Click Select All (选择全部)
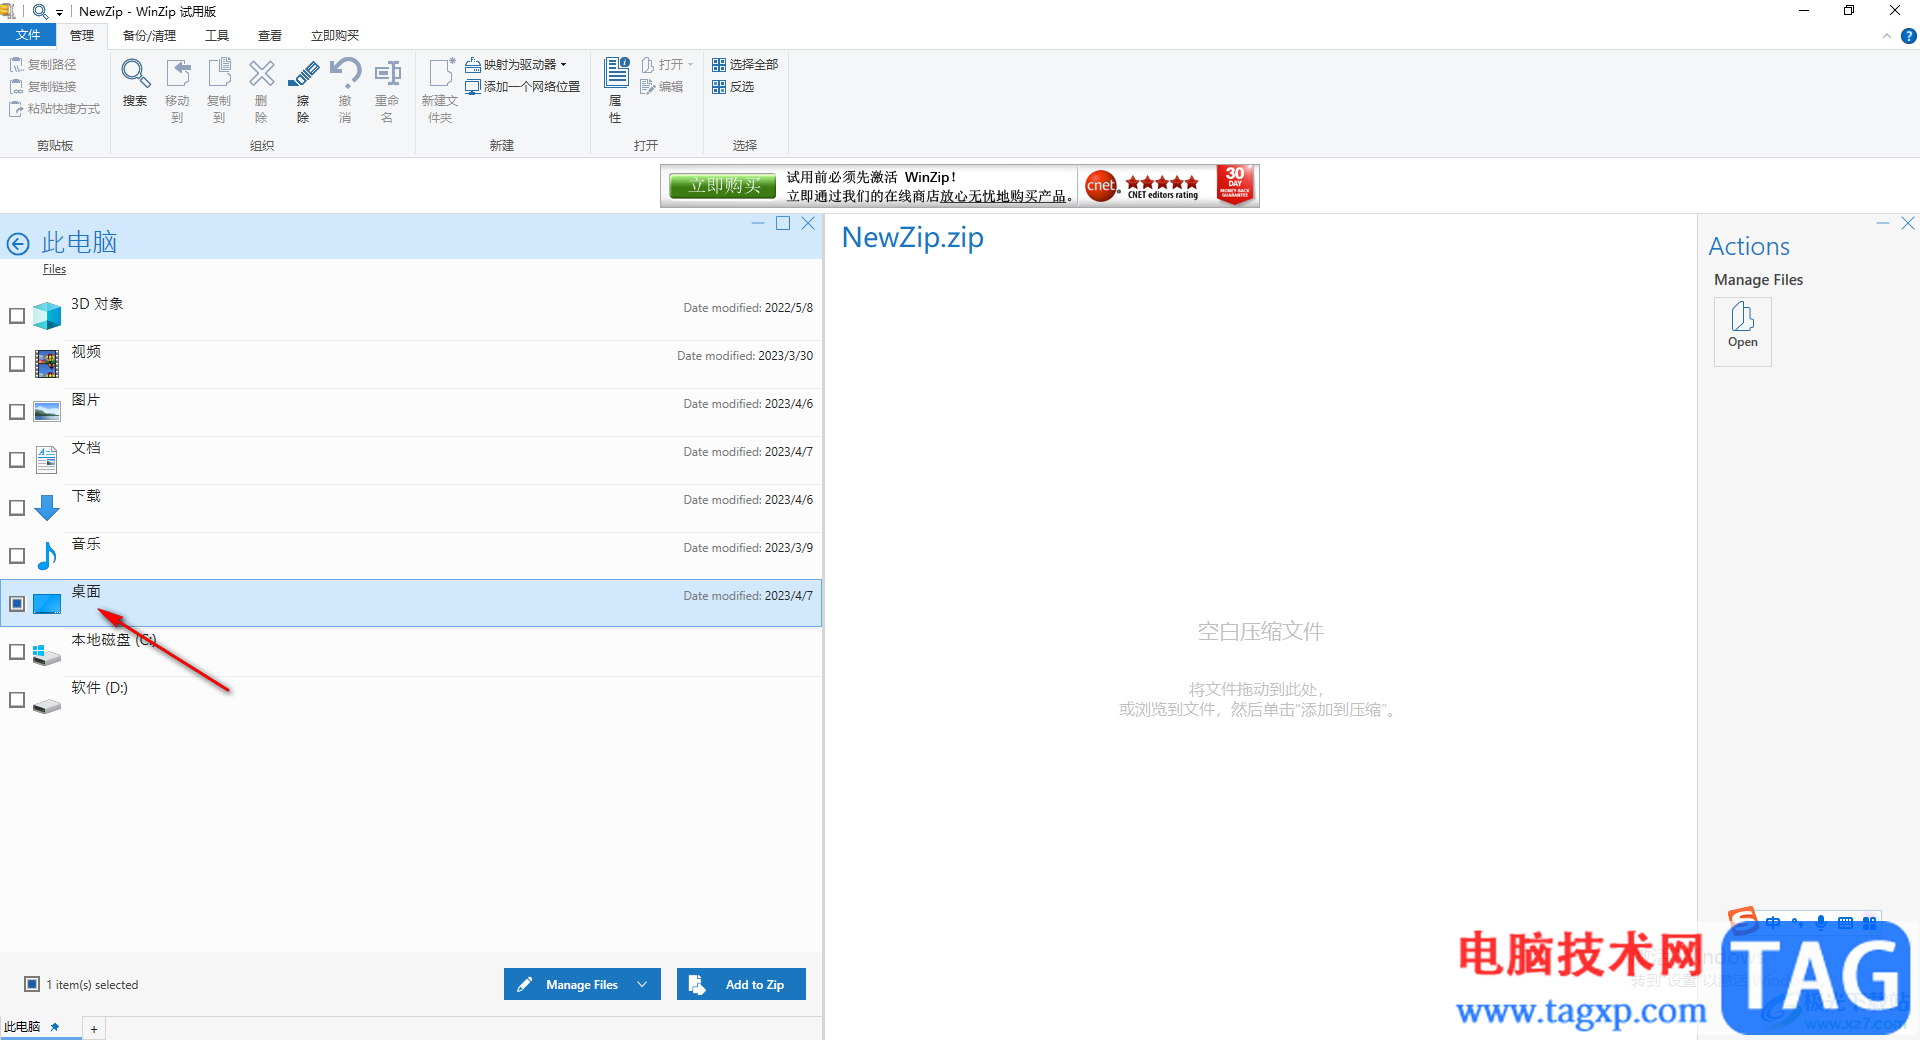 pos(745,64)
